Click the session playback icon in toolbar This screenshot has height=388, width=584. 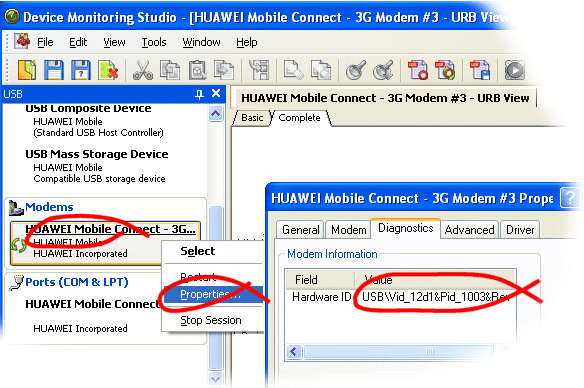click(x=514, y=70)
